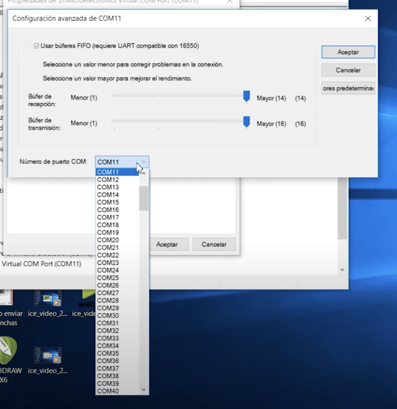Image resolution: width=397 pixels, height=409 pixels.
Task: Select COM39 in the port list
Action: [117, 383]
